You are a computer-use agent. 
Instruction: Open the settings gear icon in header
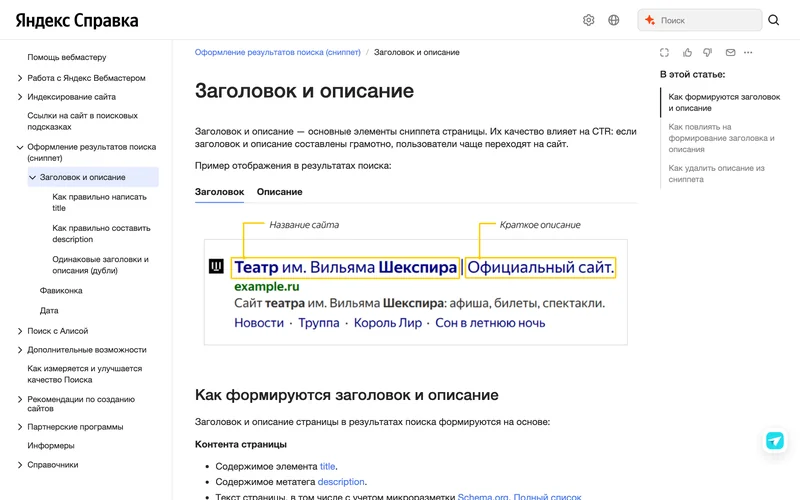pos(588,20)
